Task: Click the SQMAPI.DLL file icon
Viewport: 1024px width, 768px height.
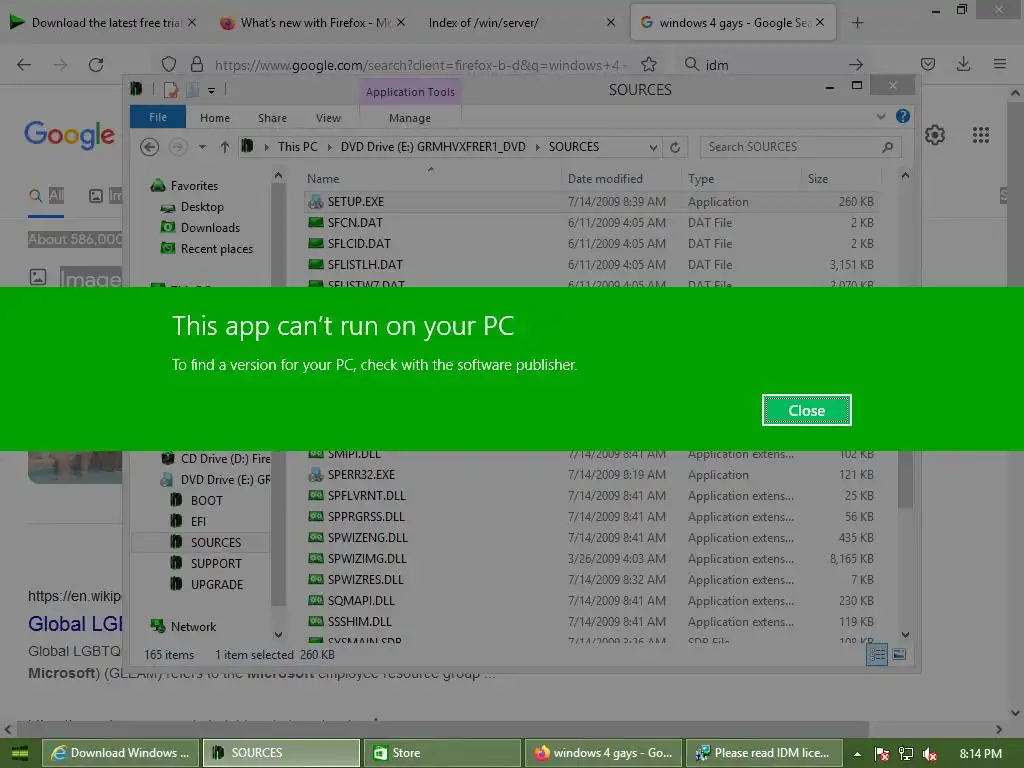Action: tap(316, 600)
